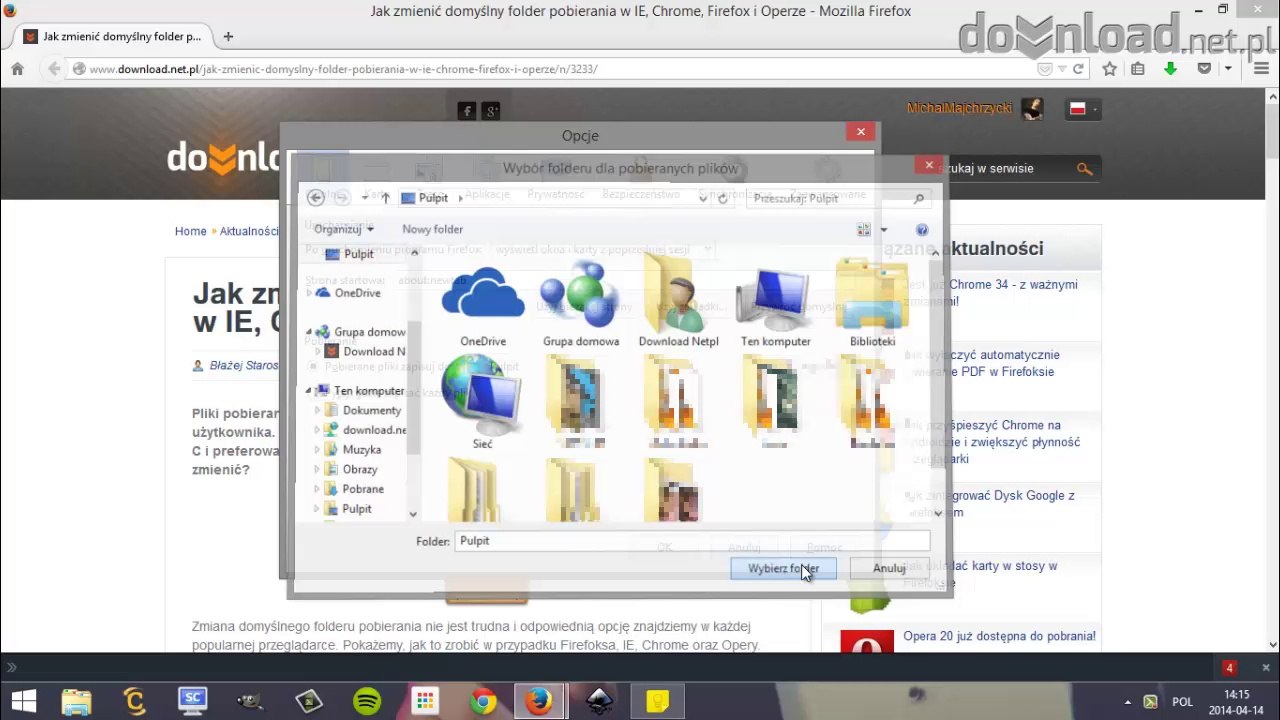Click the Firefox home button
This screenshot has width=1280, height=720.
pos(17,69)
